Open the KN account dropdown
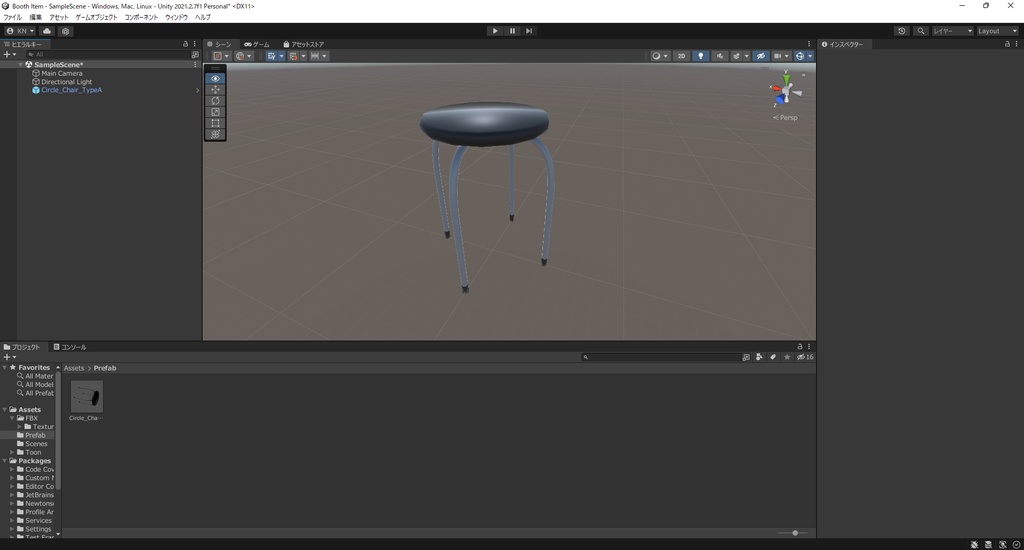Viewport: 1024px width, 550px height. (x=20, y=31)
